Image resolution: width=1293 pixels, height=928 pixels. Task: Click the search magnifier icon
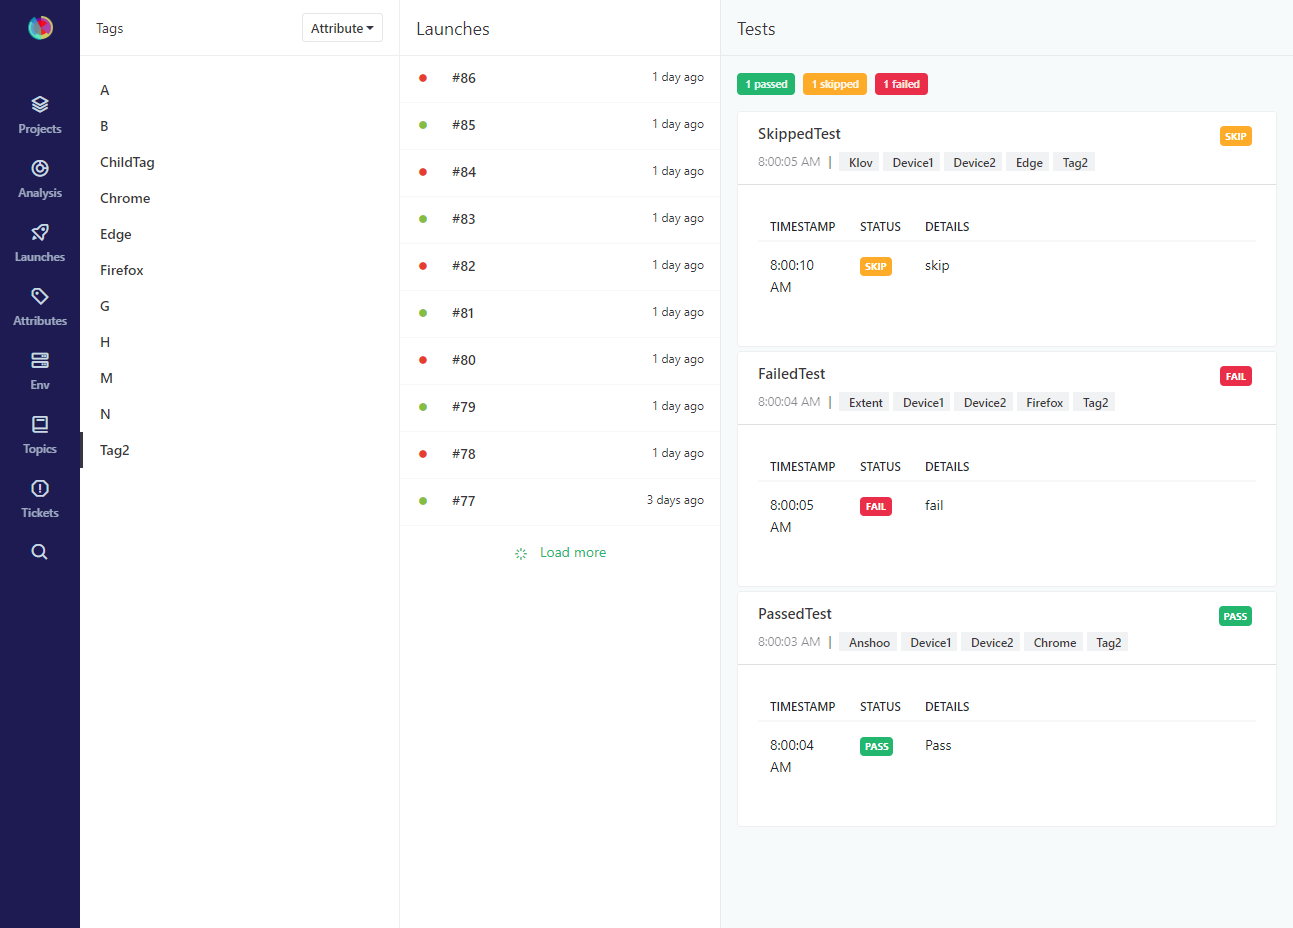[40, 552]
